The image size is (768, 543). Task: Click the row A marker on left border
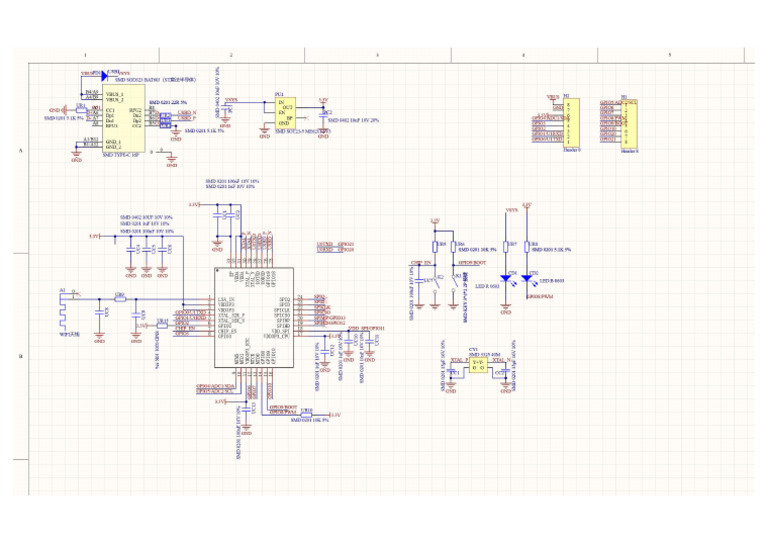(x=21, y=150)
